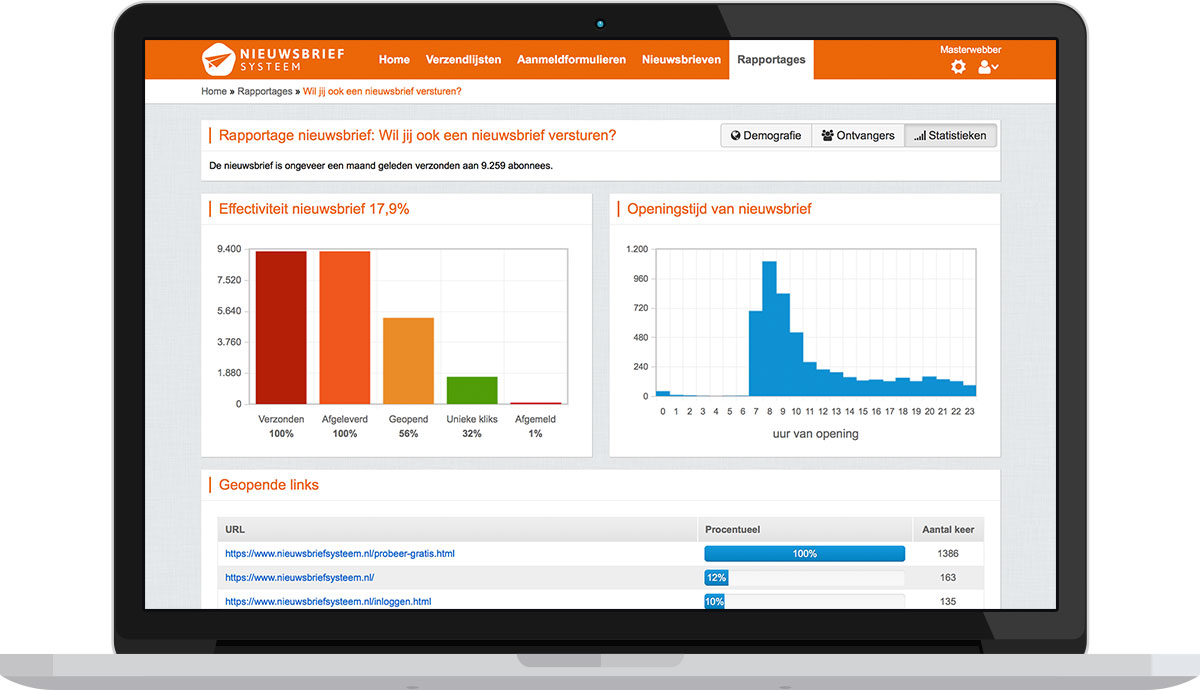Click the 'uur van opening' axis label
The width and height of the screenshot is (1200, 690).
tap(815, 434)
